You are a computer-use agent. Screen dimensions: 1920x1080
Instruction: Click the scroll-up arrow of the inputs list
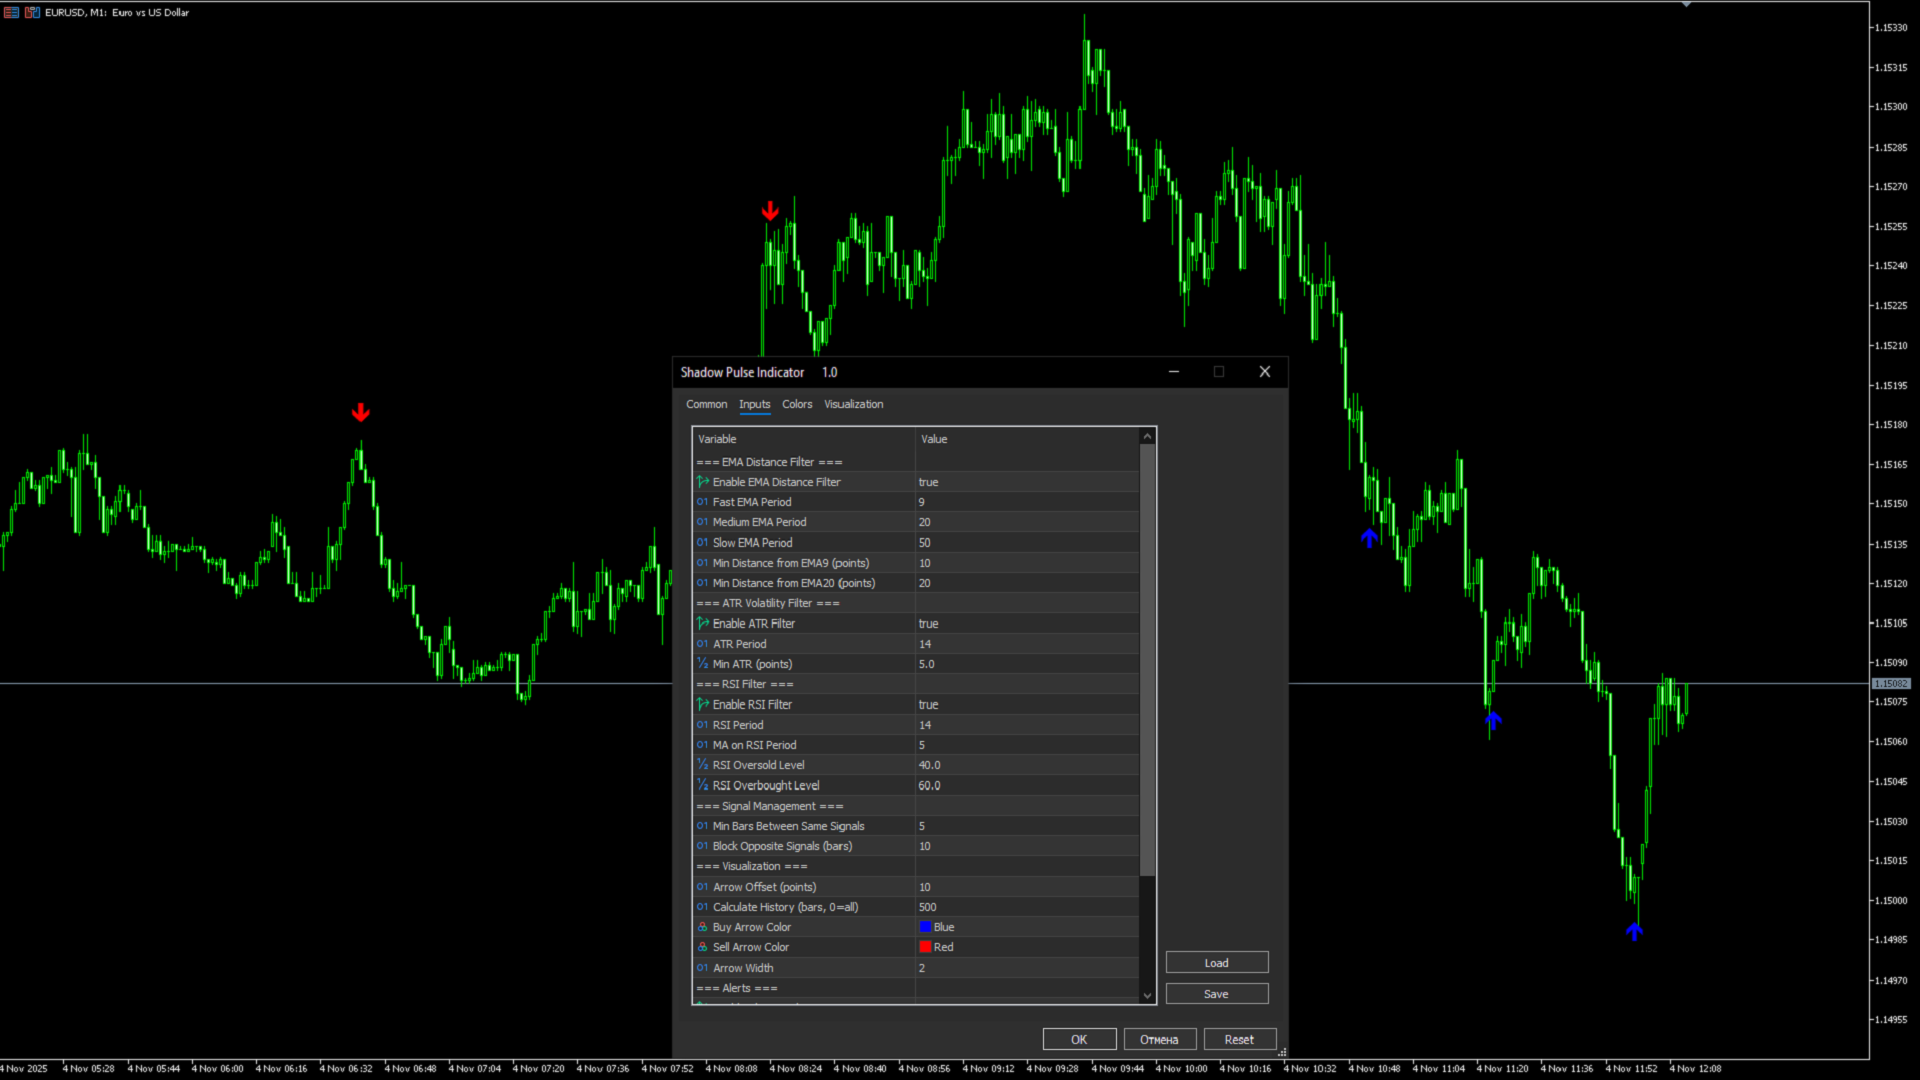point(1147,437)
